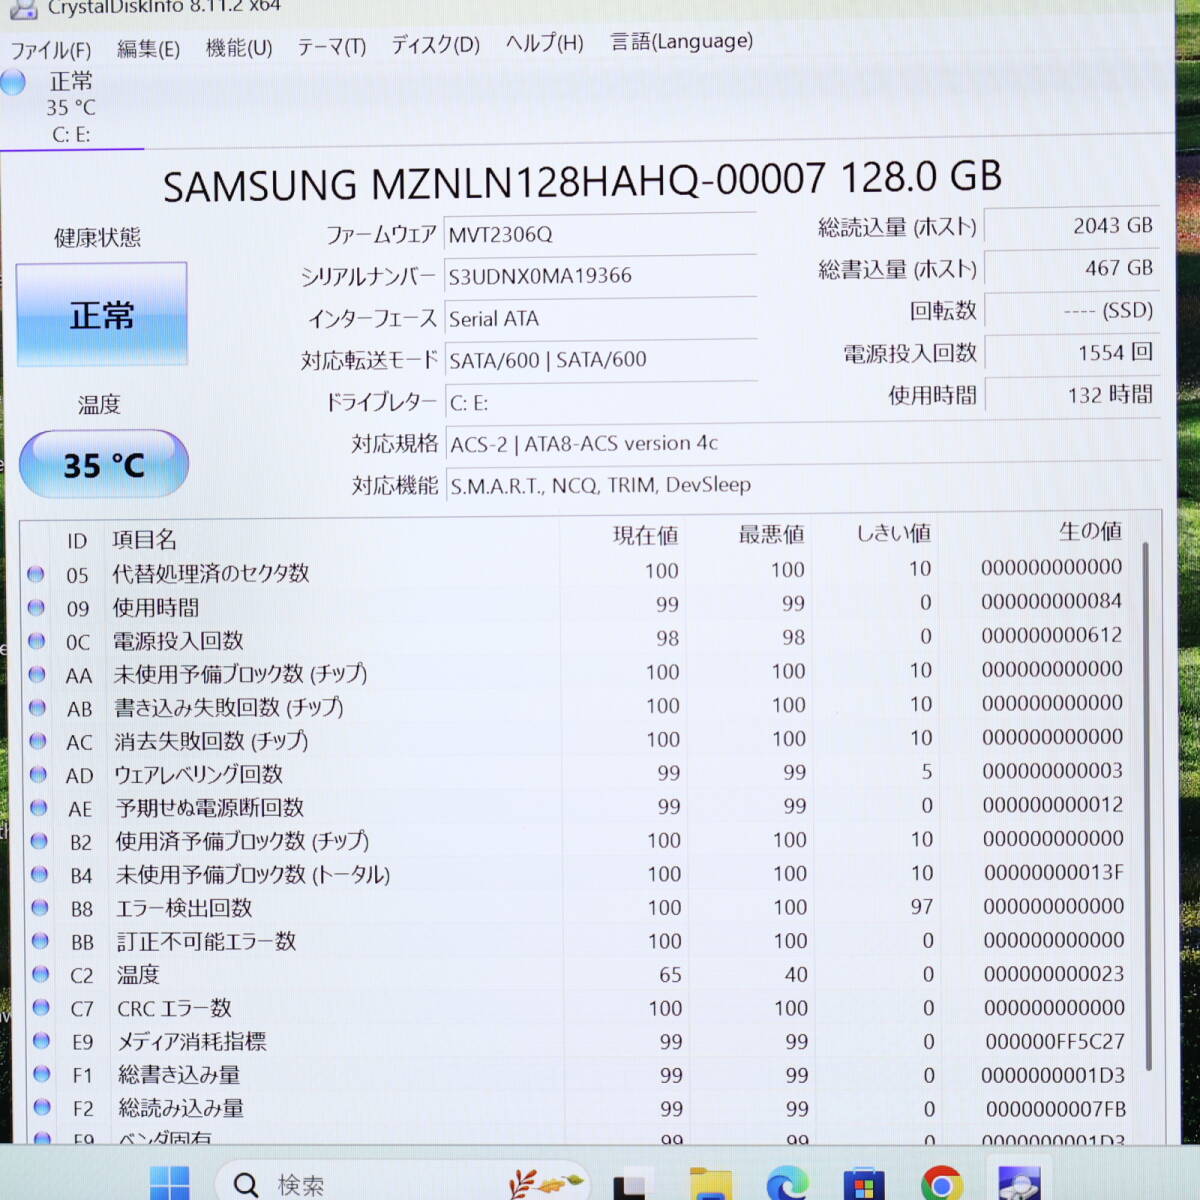
Task: Click status orb for attribute AA row
Action: [x=37, y=674]
